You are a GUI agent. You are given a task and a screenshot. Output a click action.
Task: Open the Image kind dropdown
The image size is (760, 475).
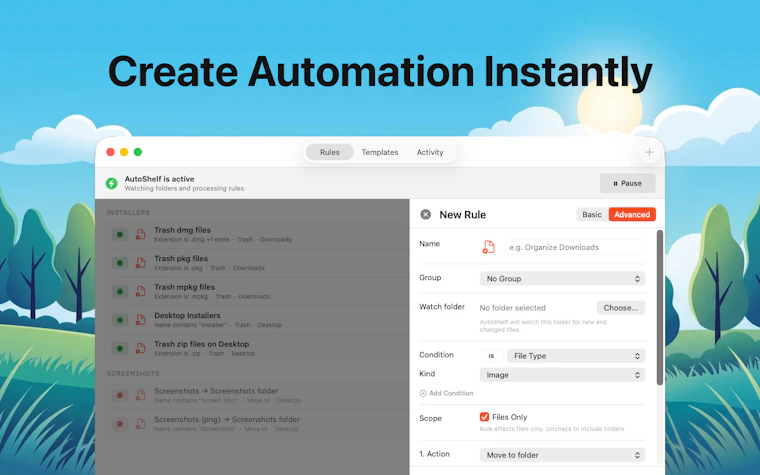click(x=562, y=375)
